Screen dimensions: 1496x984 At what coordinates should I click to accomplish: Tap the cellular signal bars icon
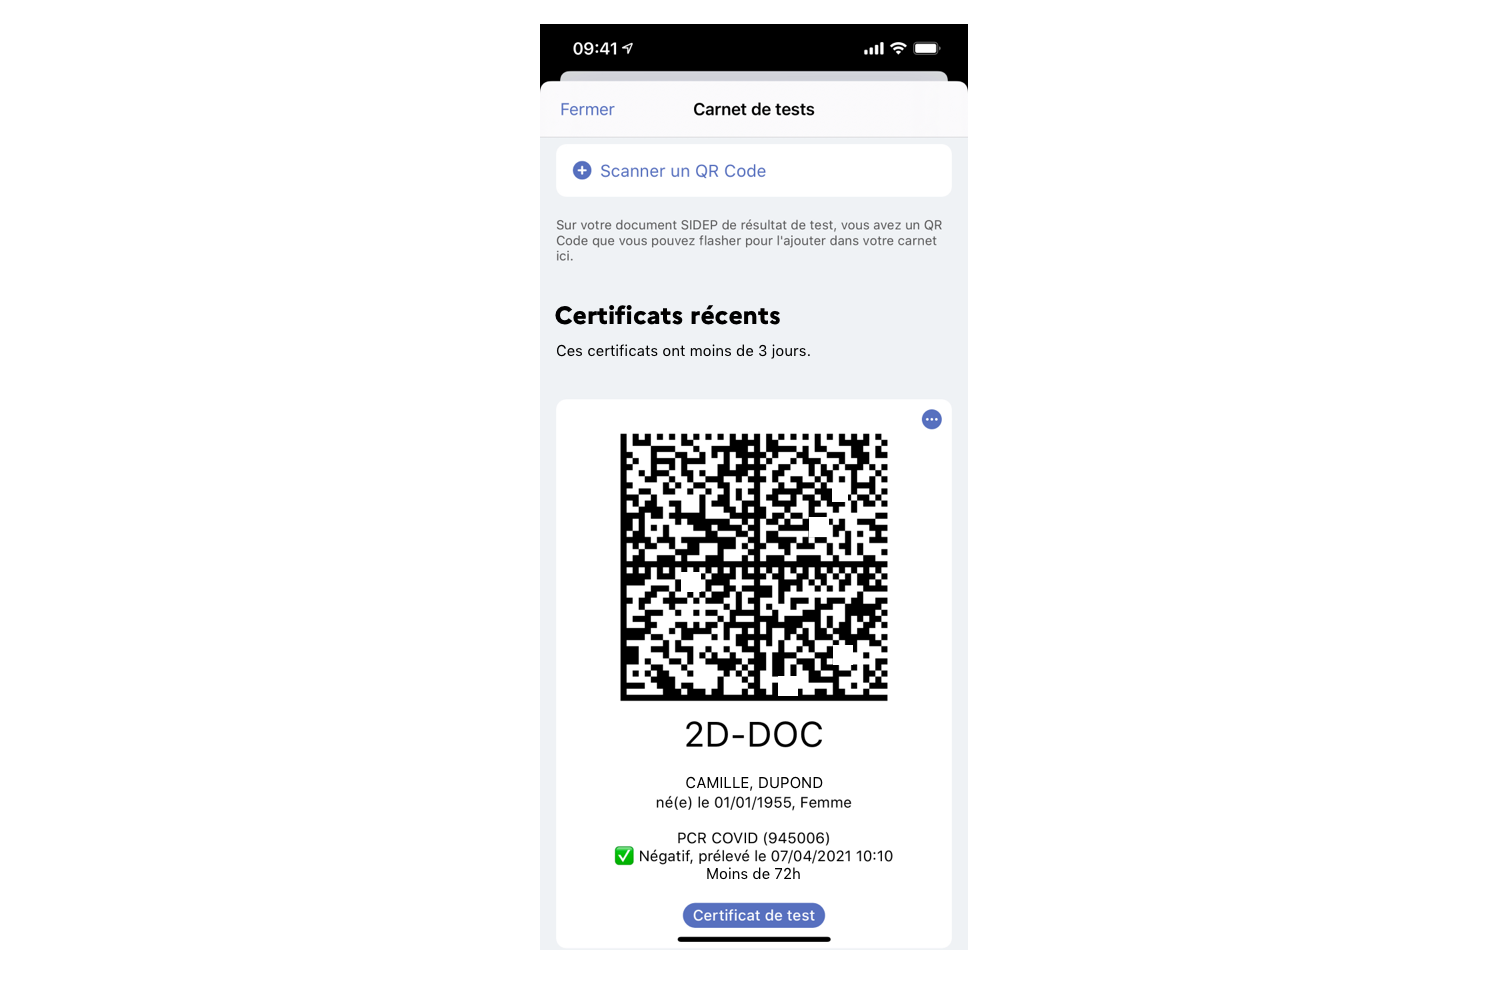(x=874, y=49)
